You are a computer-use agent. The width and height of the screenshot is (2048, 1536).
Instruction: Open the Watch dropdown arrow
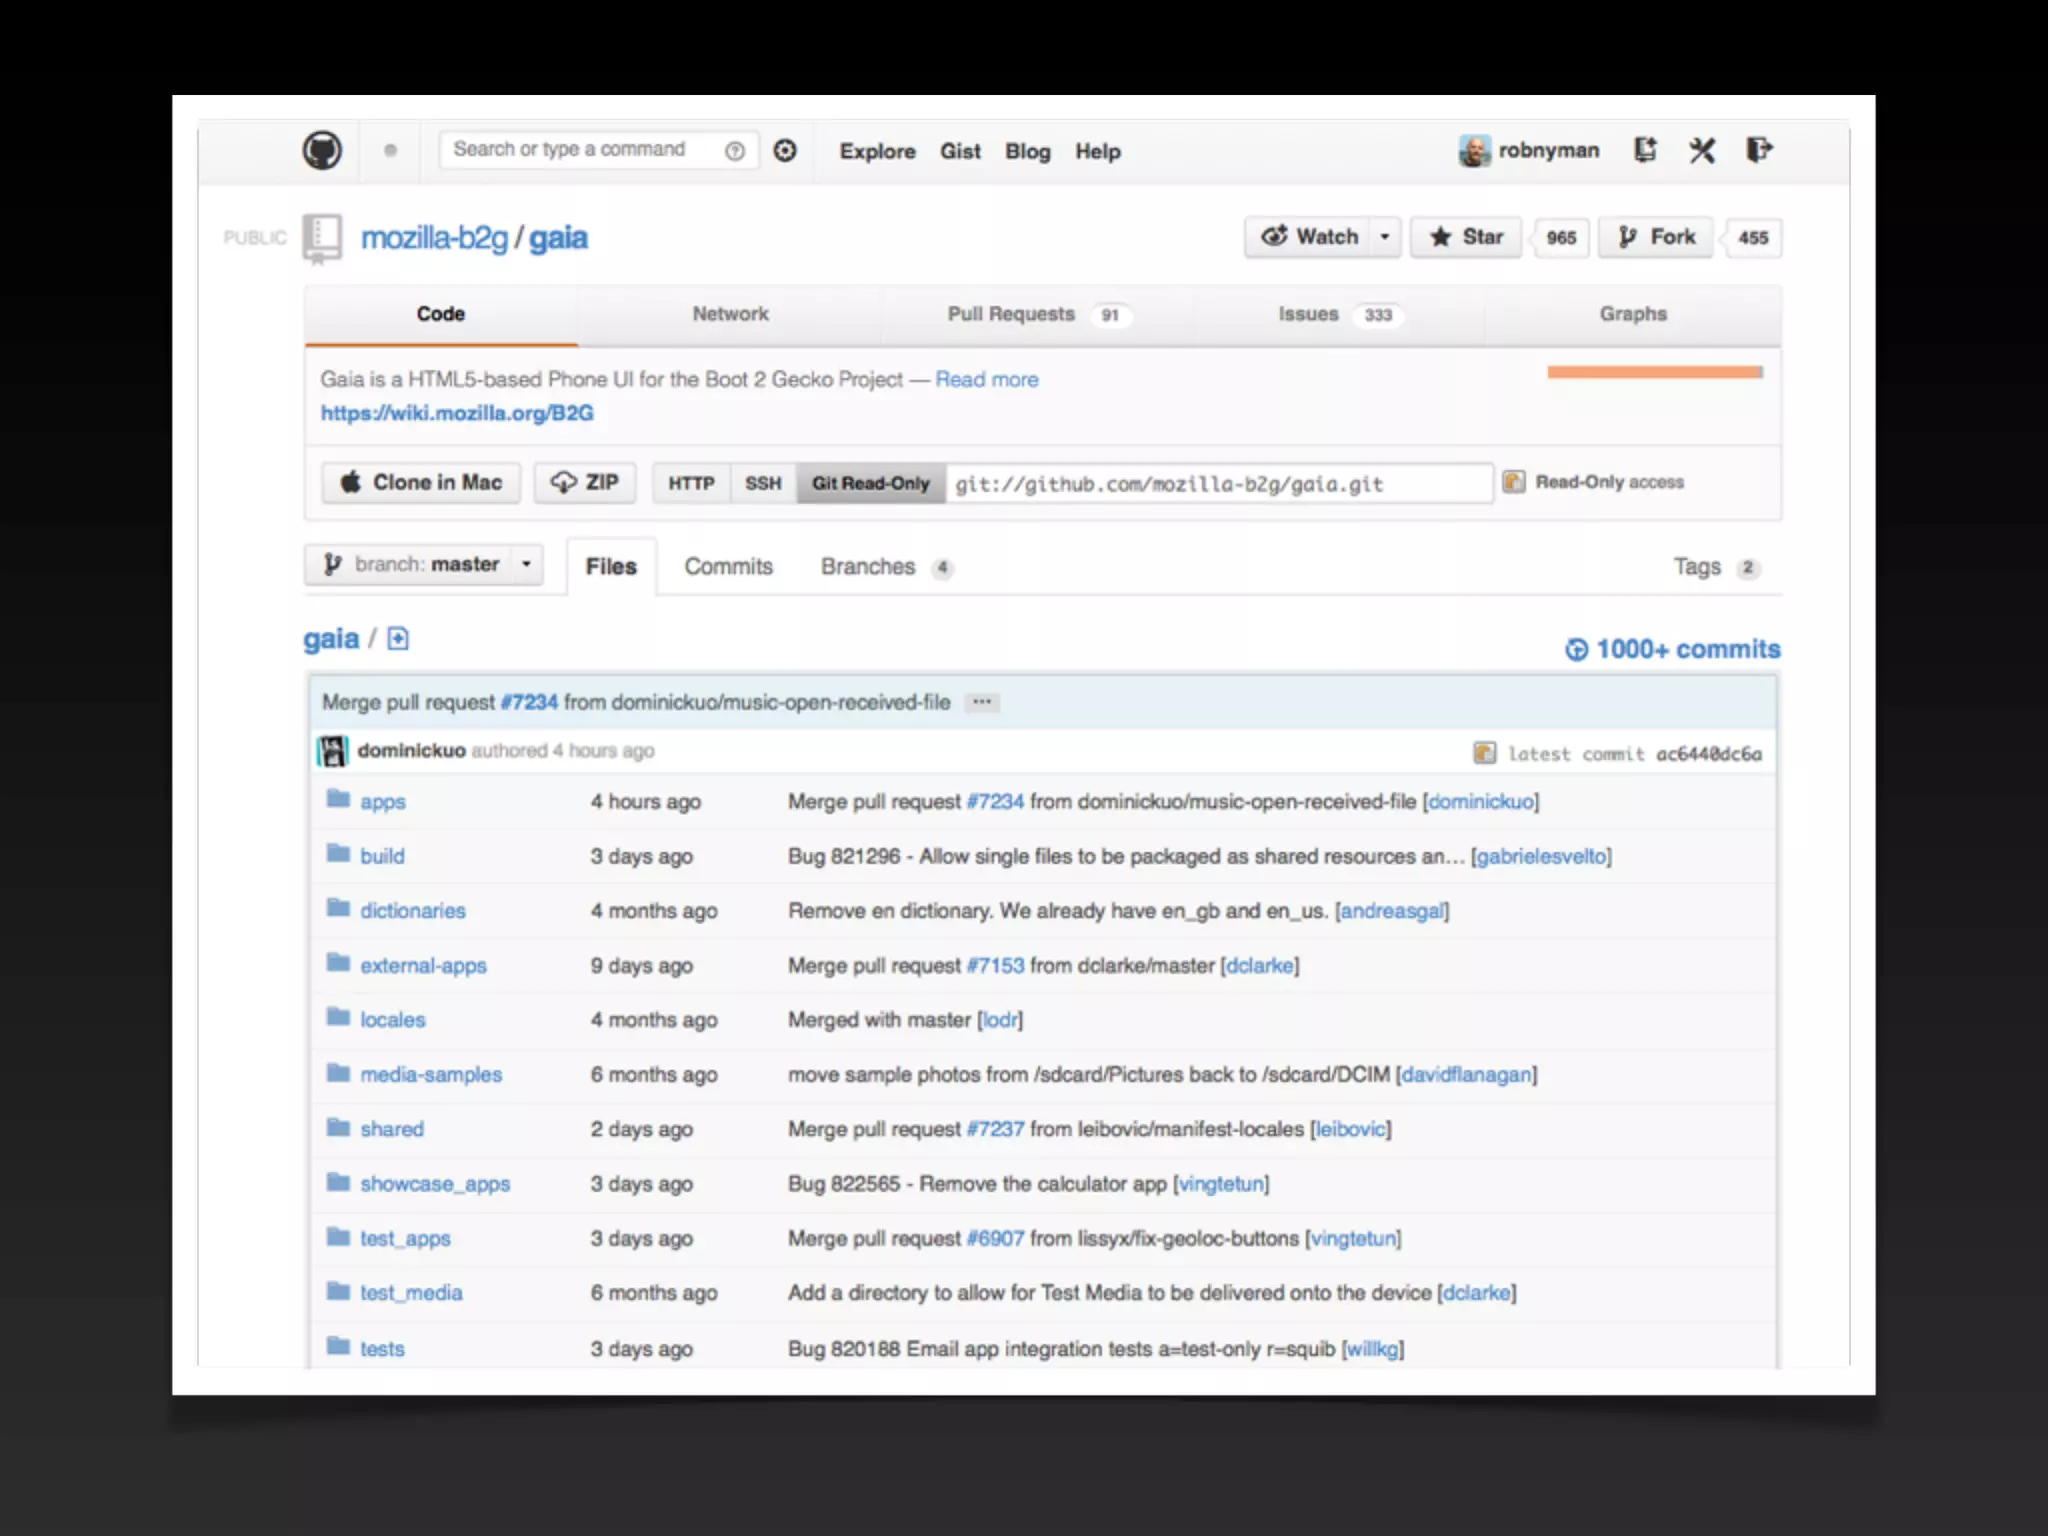coord(1385,237)
